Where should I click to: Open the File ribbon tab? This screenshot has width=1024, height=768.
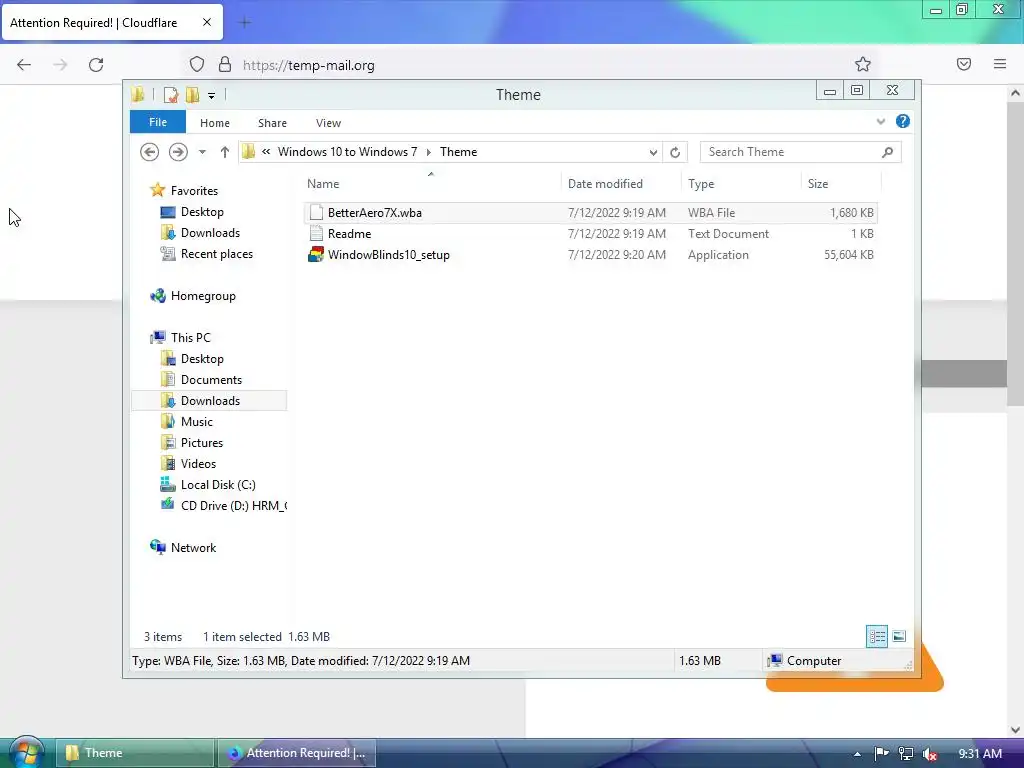pos(157,122)
